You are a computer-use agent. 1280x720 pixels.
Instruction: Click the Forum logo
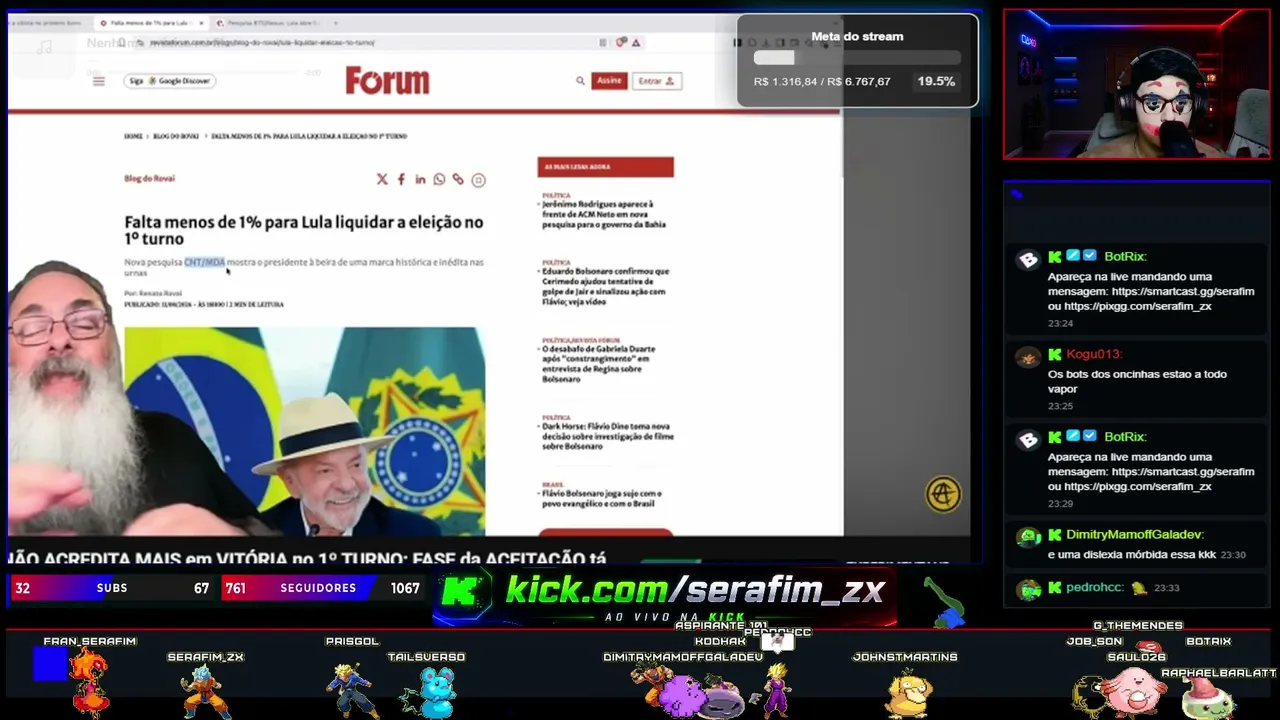[387, 80]
